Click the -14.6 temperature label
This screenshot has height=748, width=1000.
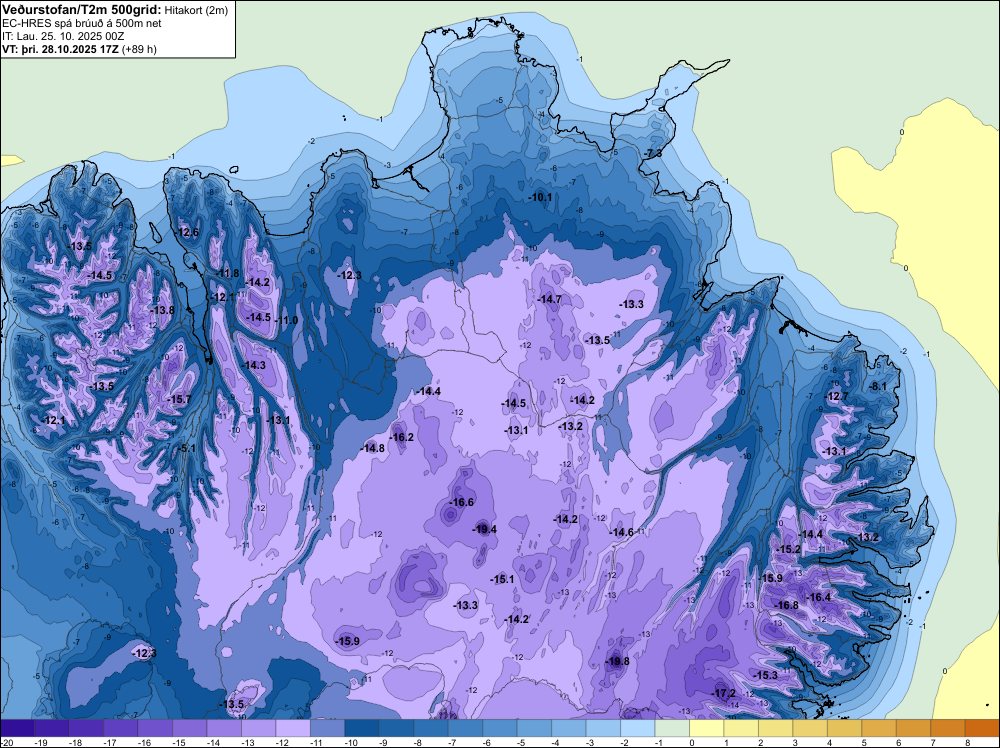pyautogui.click(x=621, y=532)
